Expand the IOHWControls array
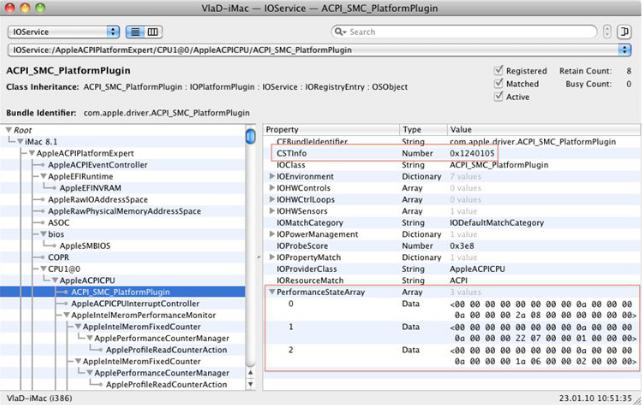Image resolution: width=642 pixels, height=405 pixels. [x=271, y=188]
